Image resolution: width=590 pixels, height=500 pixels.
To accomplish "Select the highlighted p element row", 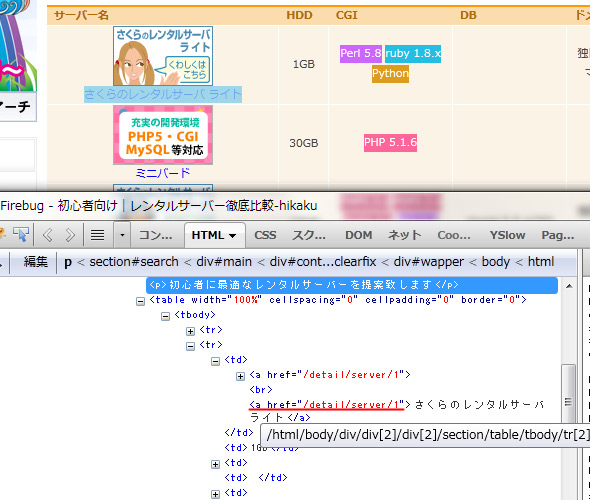I will click(352, 285).
